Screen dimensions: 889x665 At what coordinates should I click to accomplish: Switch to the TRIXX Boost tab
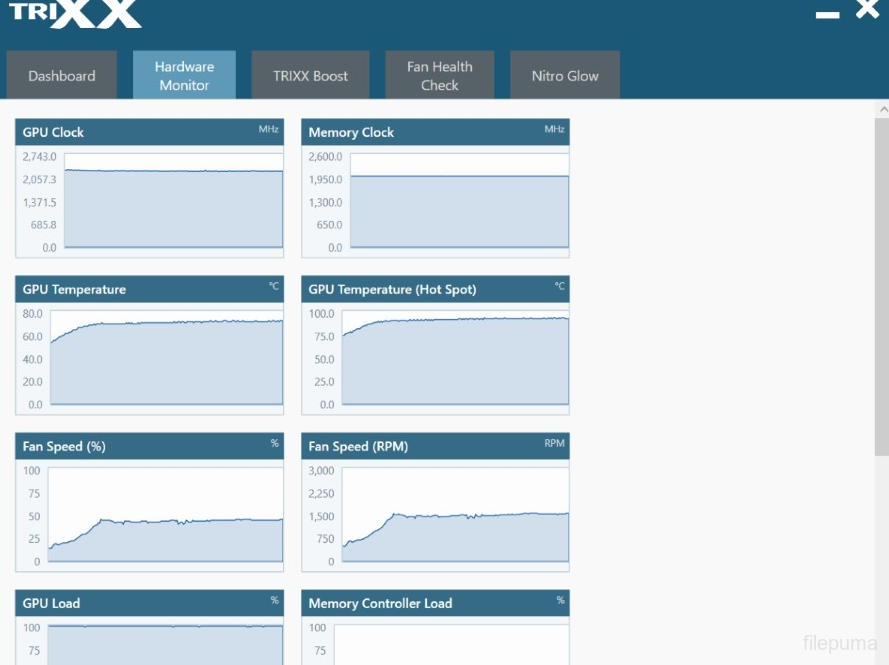pyautogui.click(x=310, y=76)
